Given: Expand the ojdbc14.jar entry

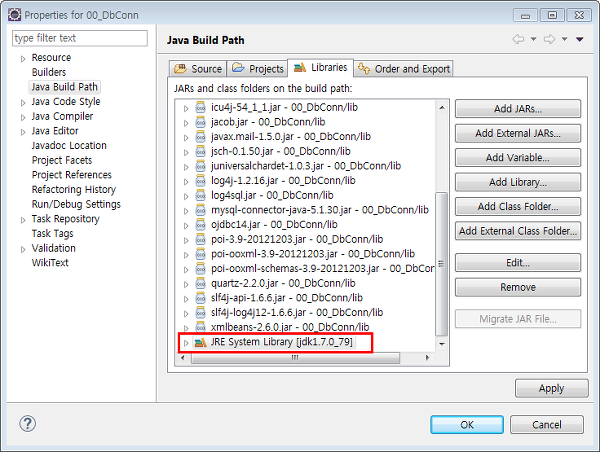Looking at the screenshot, I should pos(186,226).
